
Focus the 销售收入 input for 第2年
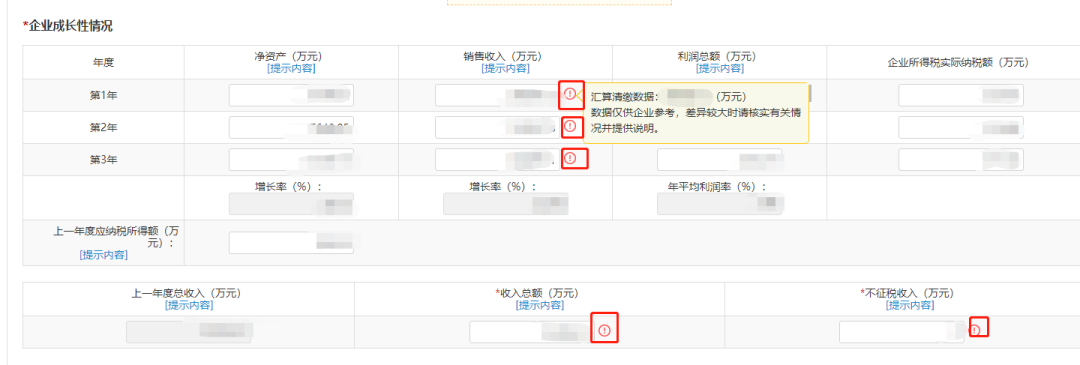tap(497, 127)
